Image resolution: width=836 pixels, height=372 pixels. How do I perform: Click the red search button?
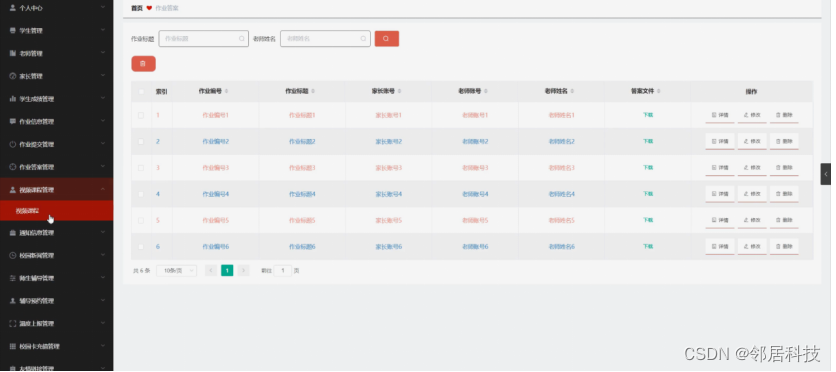click(387, 38)
